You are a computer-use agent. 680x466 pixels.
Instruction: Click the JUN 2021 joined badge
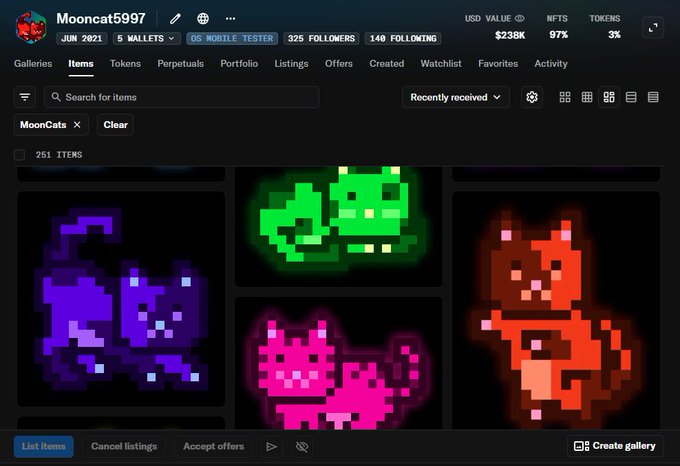(x=82, y=39)
